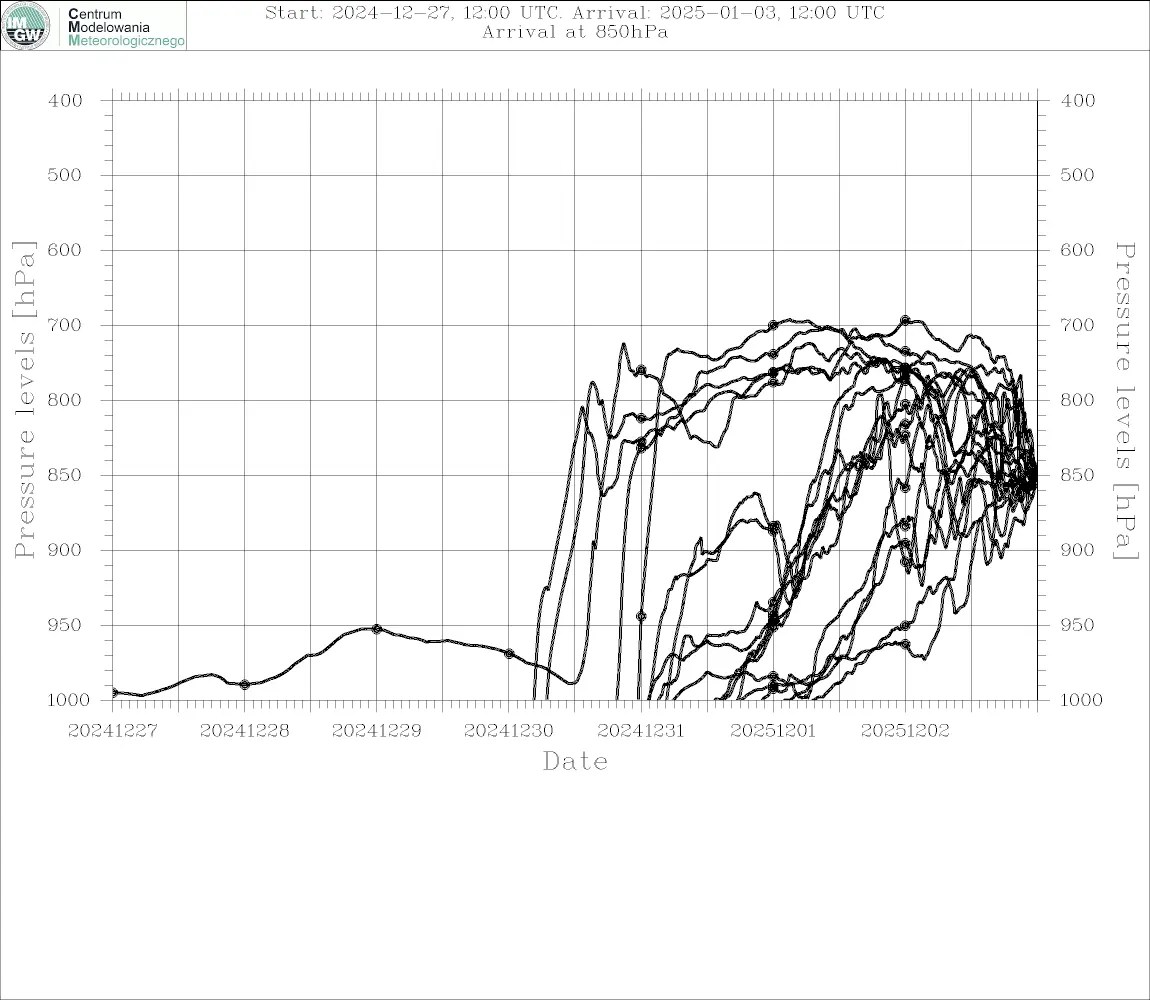Click the right axis '800' label
1150x1000 pixels.
click(x=1077, y=401)
